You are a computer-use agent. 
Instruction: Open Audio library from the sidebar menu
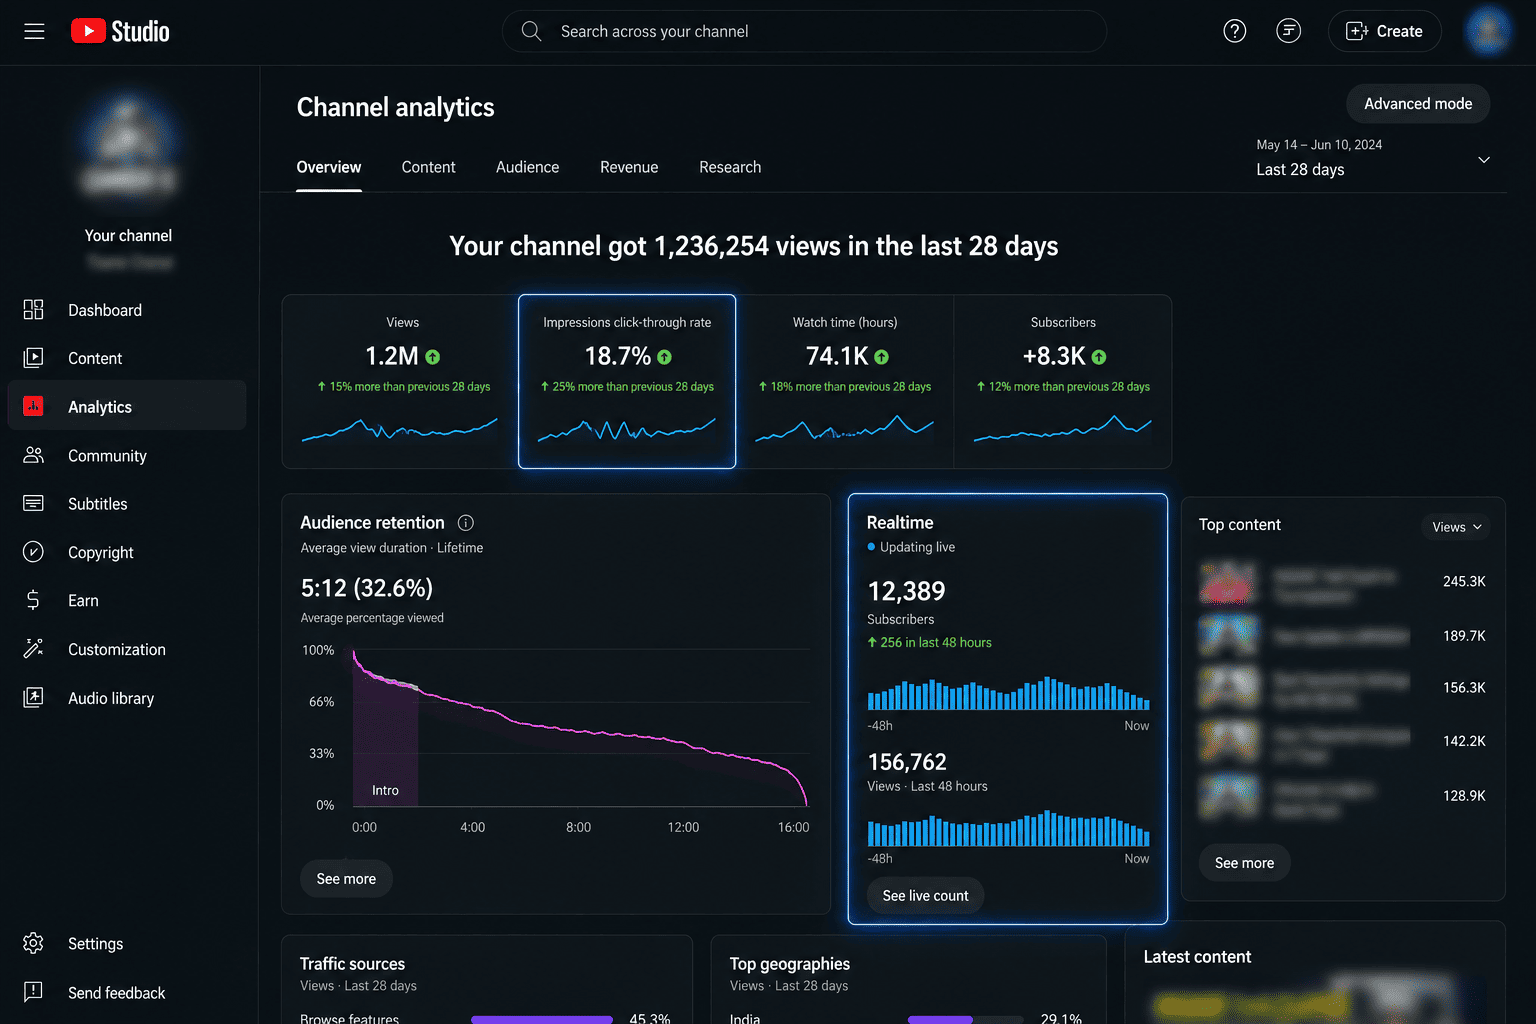point(127,698)
